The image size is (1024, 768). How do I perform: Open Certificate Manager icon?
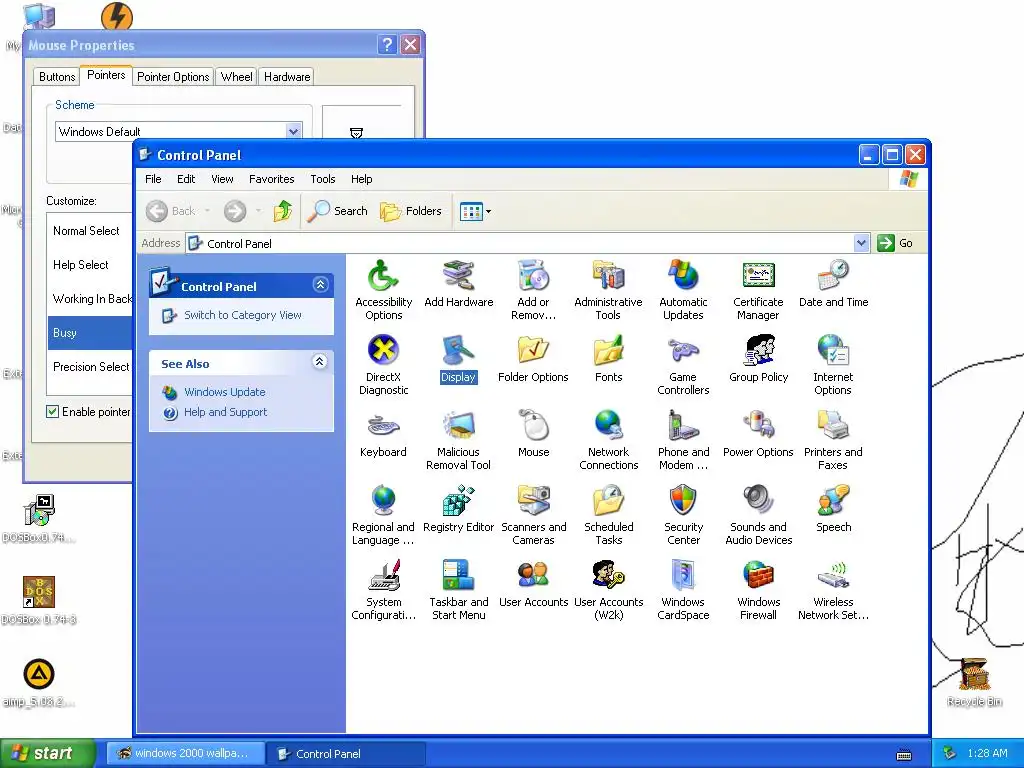758,290
